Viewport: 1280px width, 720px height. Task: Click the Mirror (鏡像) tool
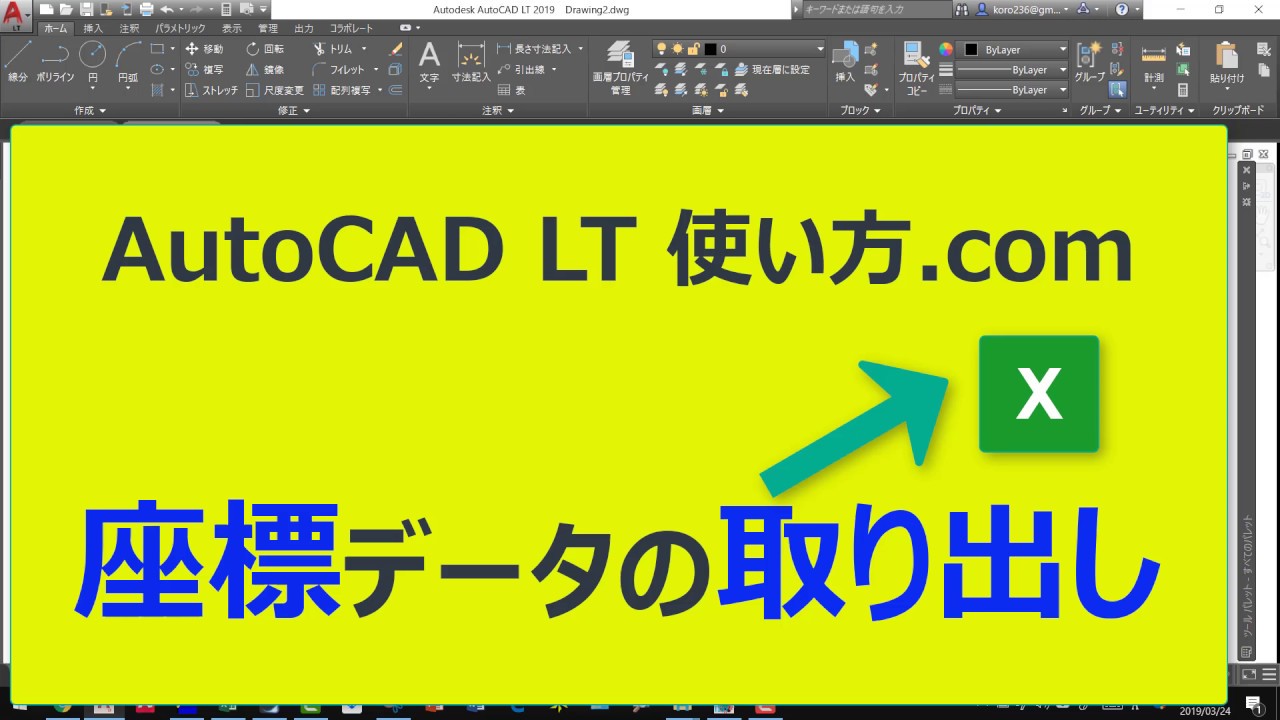pyautogui.click(x=265, y=70)
